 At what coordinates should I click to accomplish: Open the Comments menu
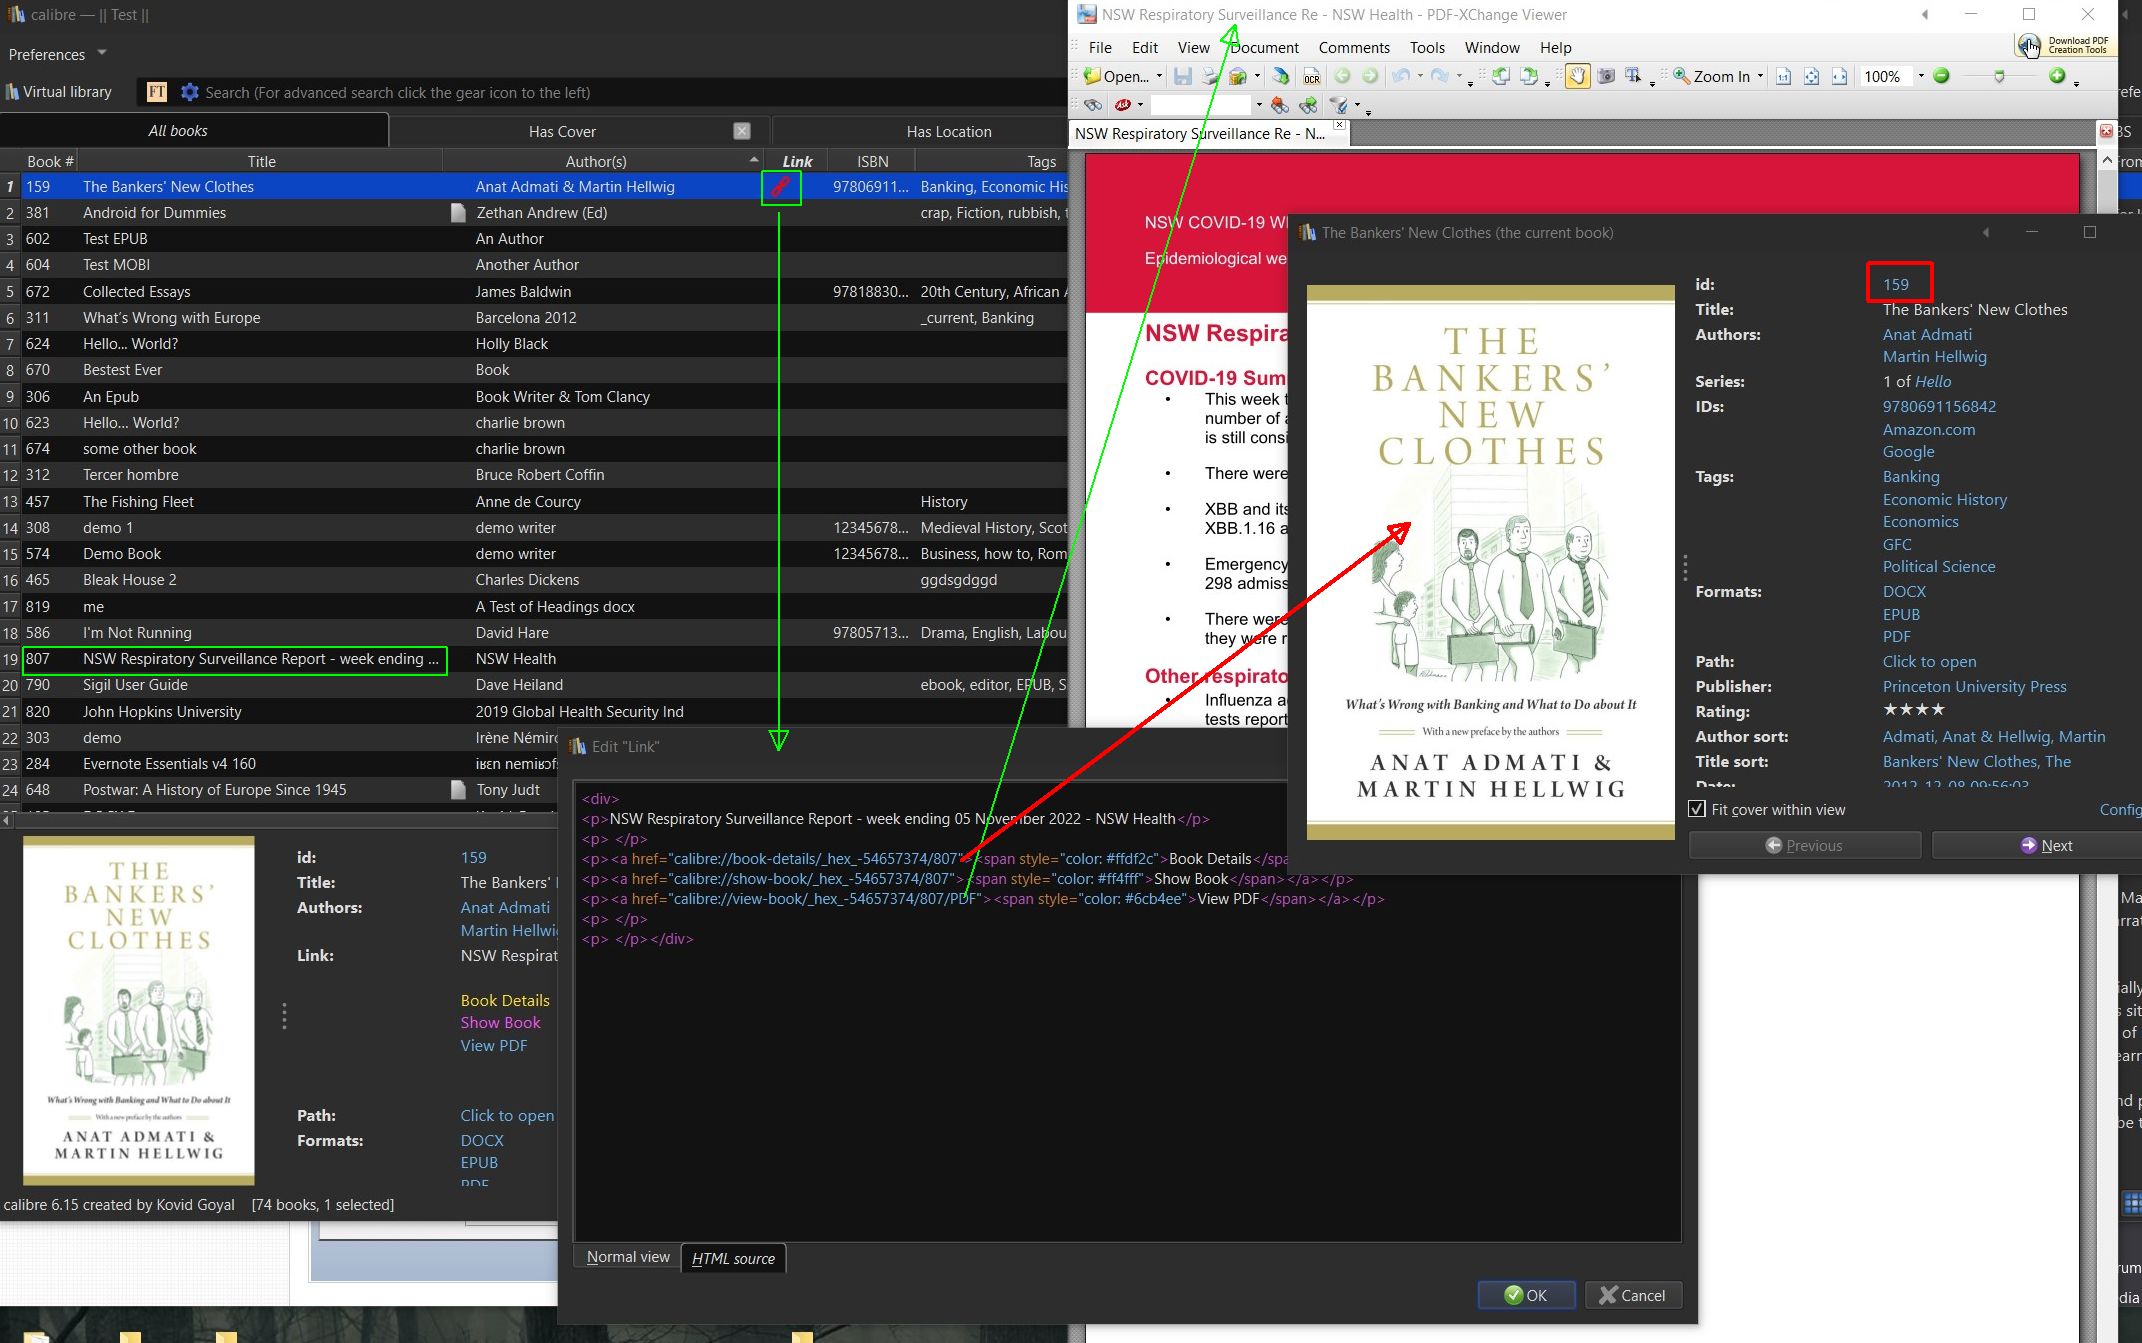point(1353,47)
